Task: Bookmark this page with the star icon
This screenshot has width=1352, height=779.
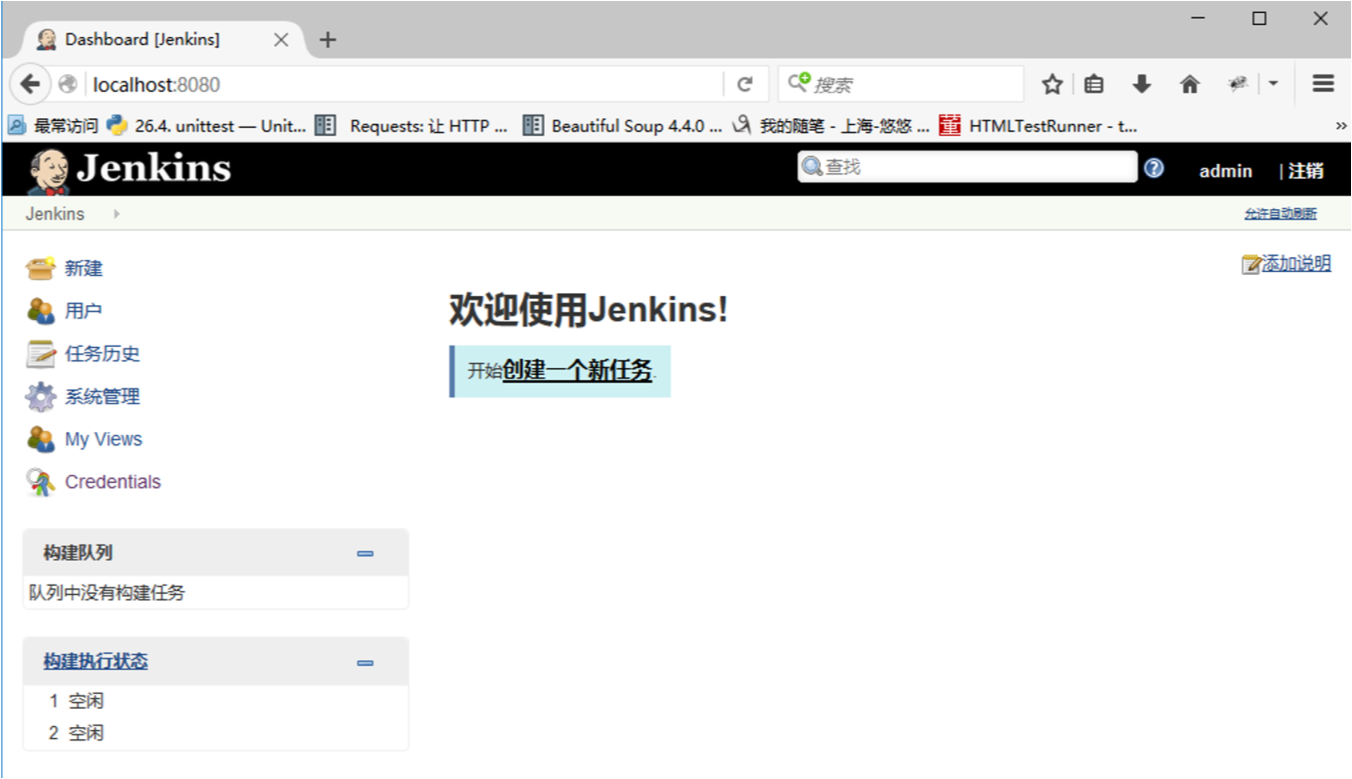Action: pyautogui.click(x=1052, y=85)
